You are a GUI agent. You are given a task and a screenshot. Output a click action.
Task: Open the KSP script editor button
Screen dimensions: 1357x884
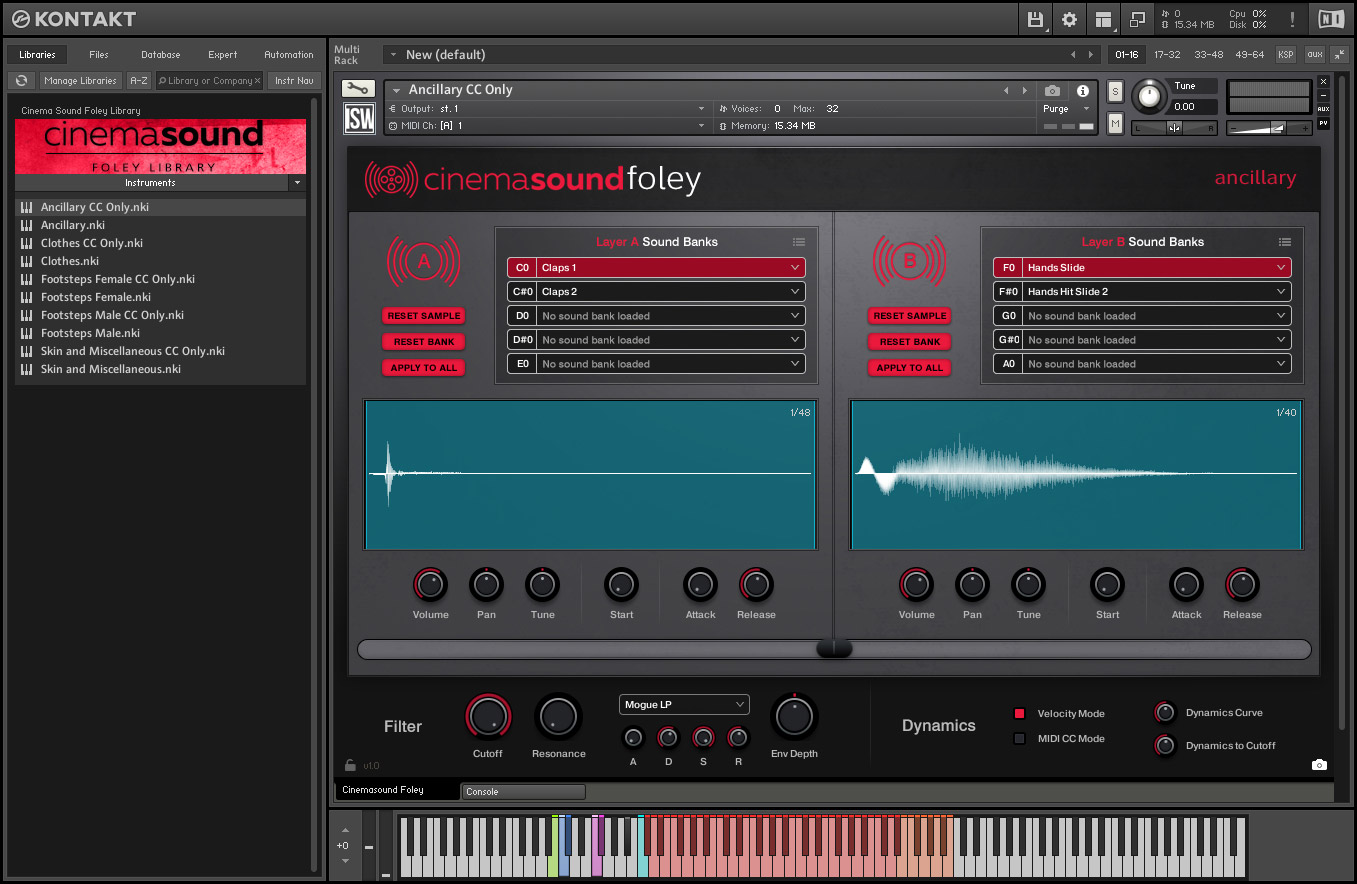(x=1286, y=55)
